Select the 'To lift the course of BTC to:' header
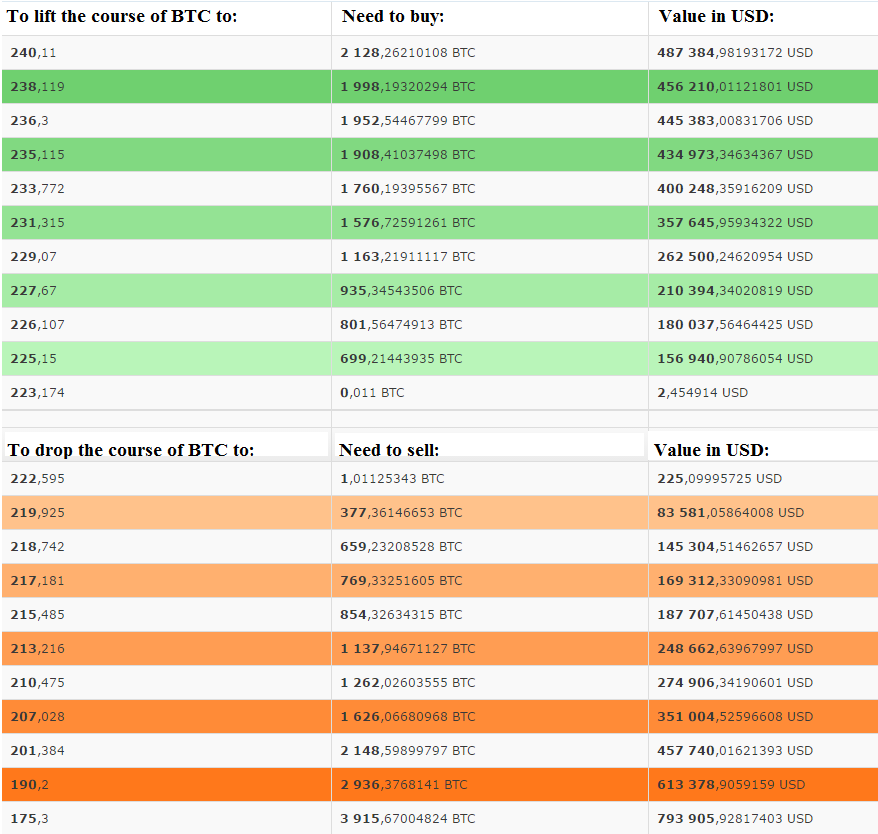 click(x=122, y=16)
